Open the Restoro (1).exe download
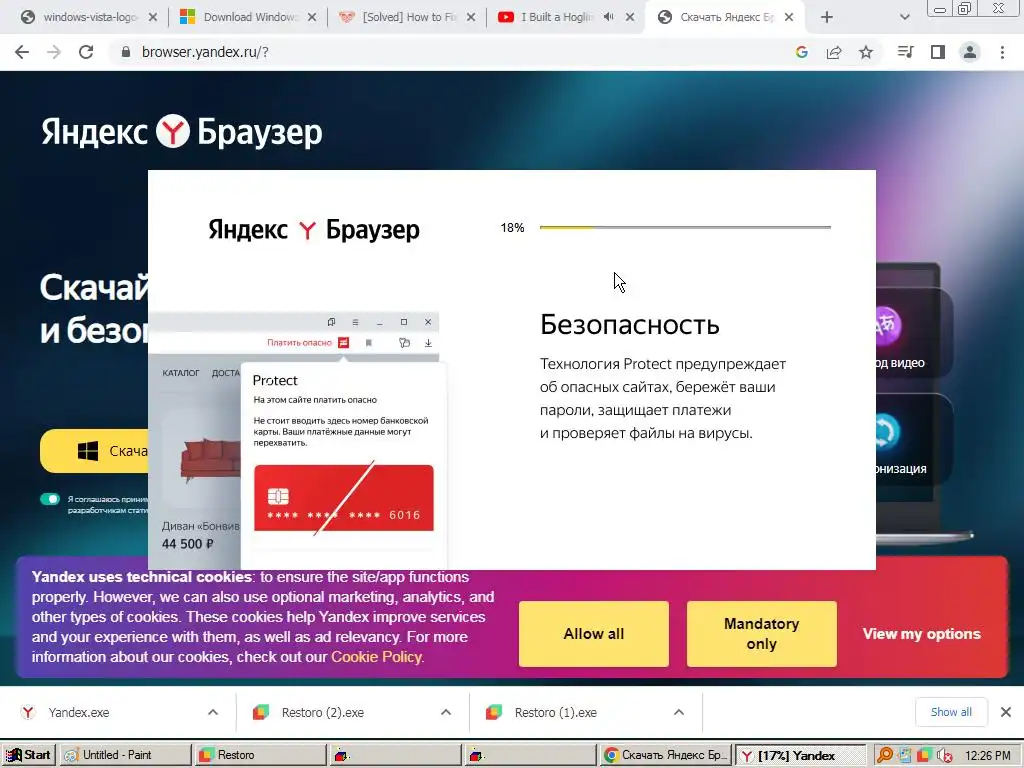 (x=556, y=712)
